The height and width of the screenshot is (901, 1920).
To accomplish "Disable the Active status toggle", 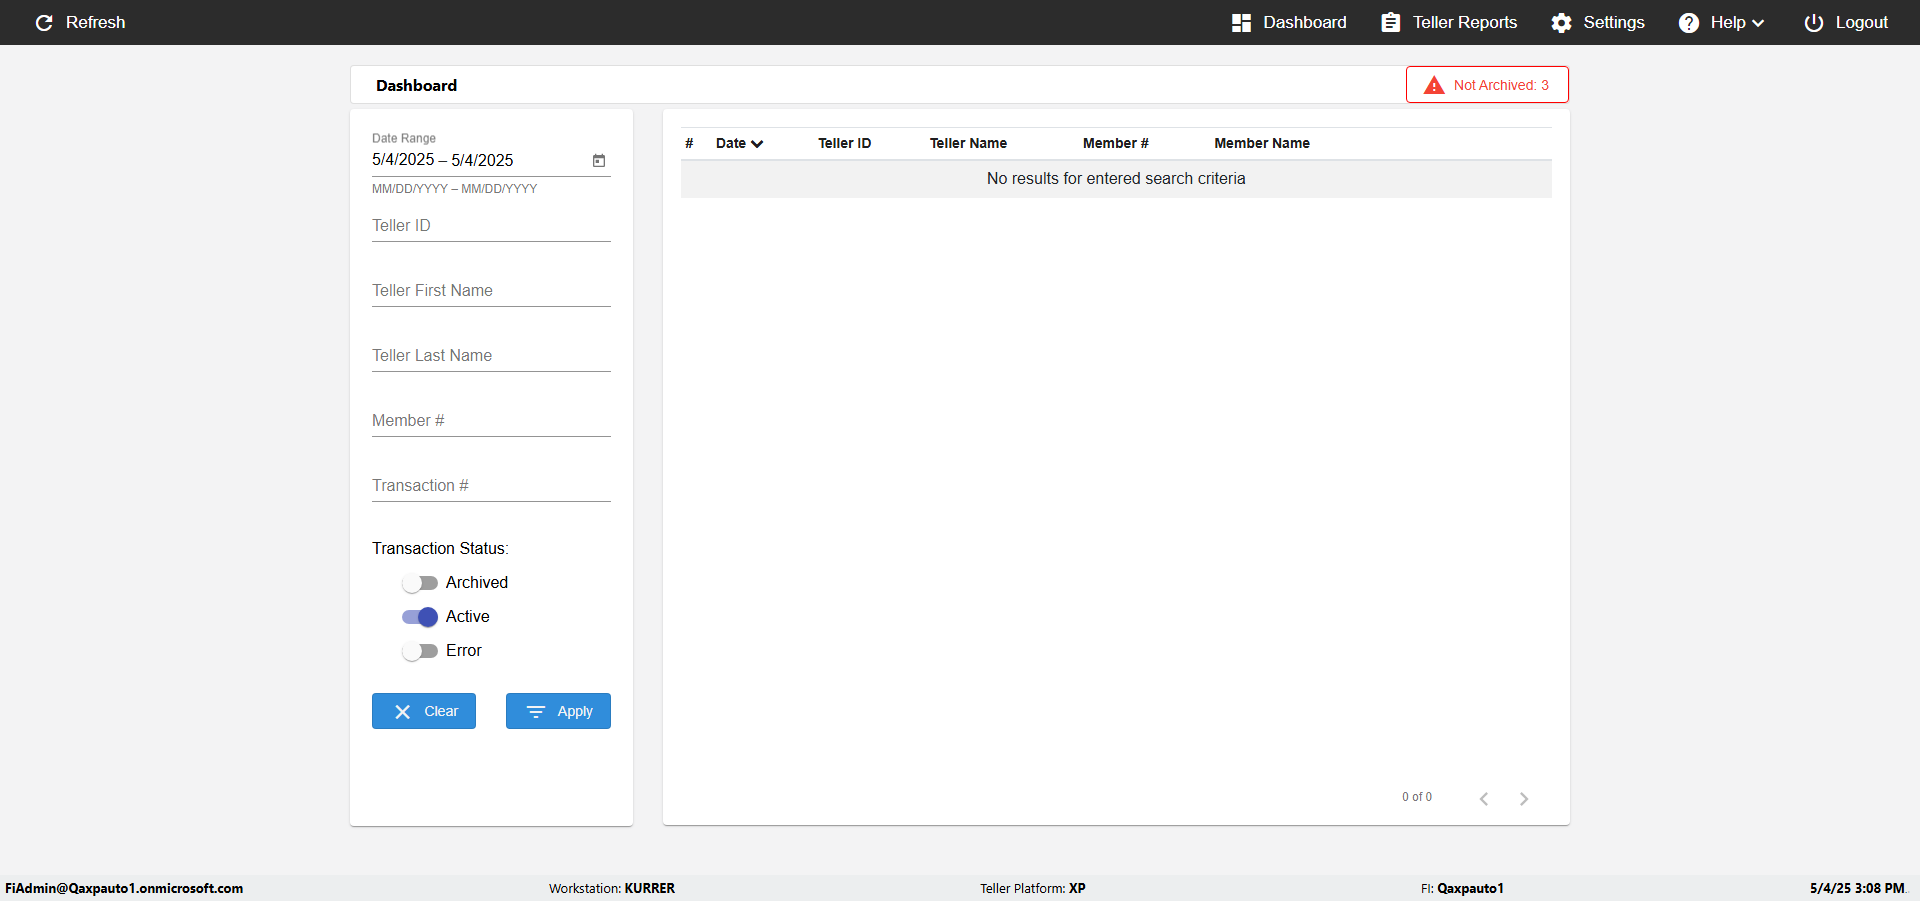I will tap(420, 617).
